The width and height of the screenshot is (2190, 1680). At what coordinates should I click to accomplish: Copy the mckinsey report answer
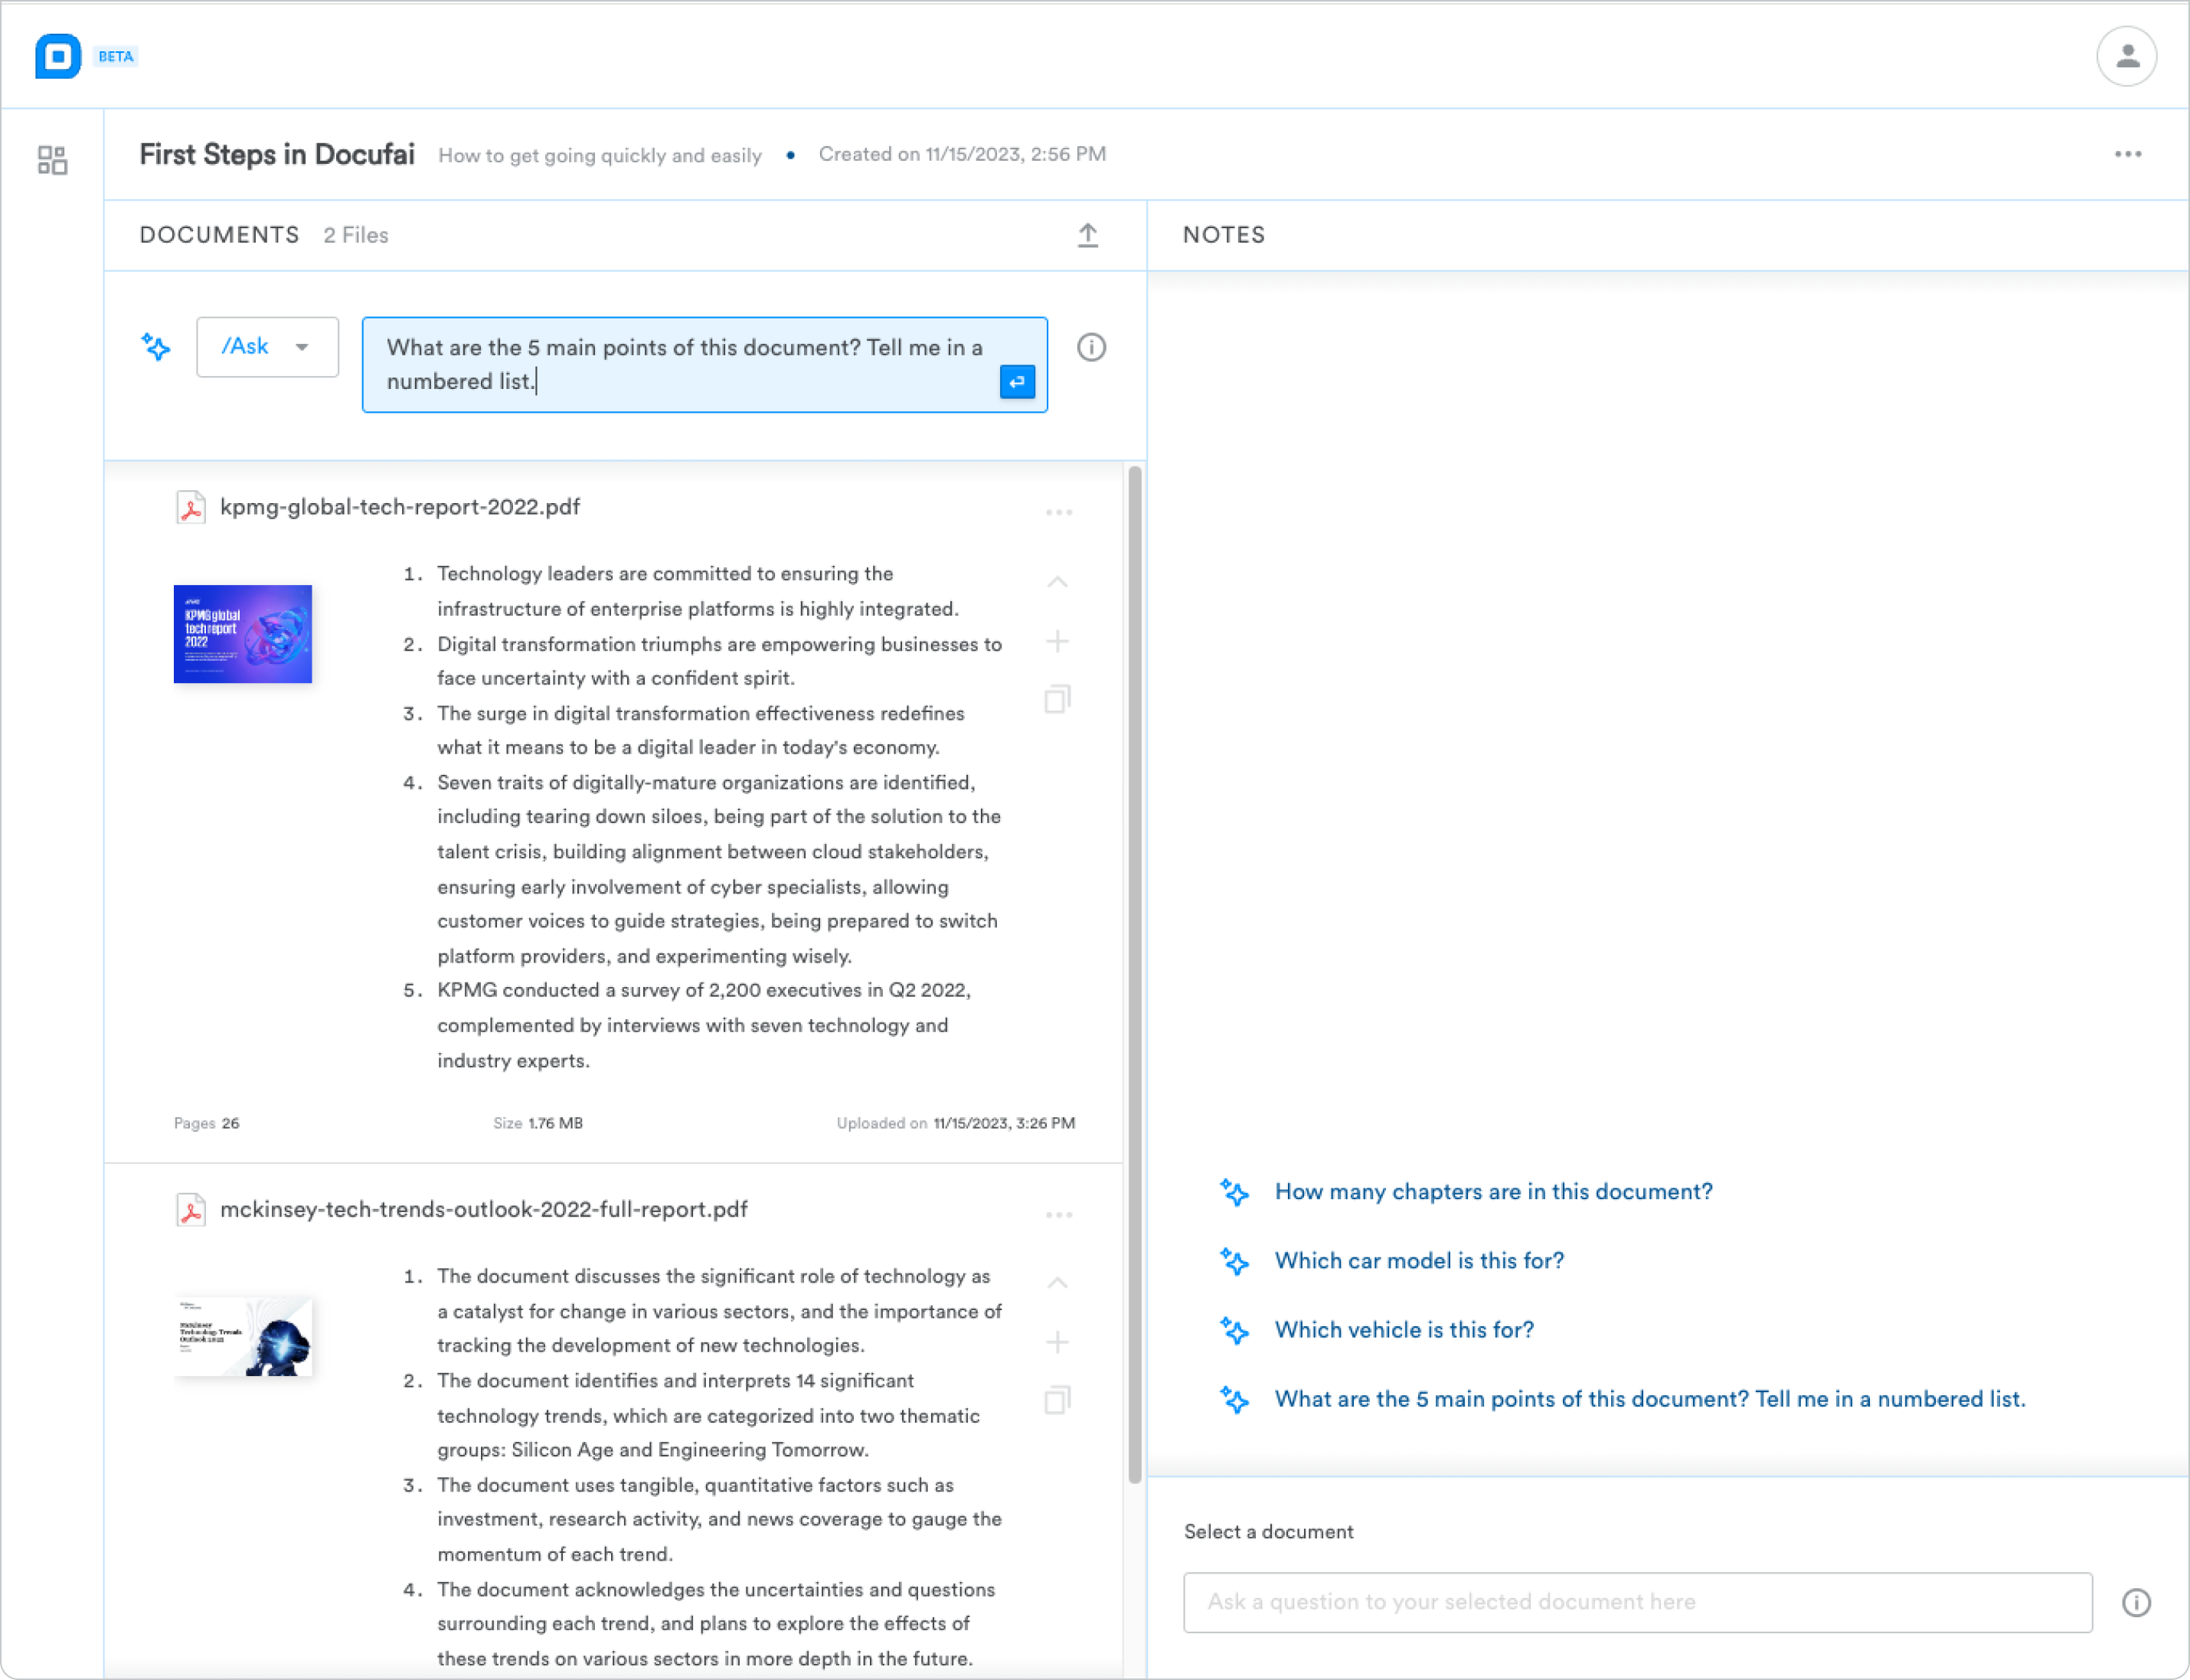[x=1057, y=1400]
